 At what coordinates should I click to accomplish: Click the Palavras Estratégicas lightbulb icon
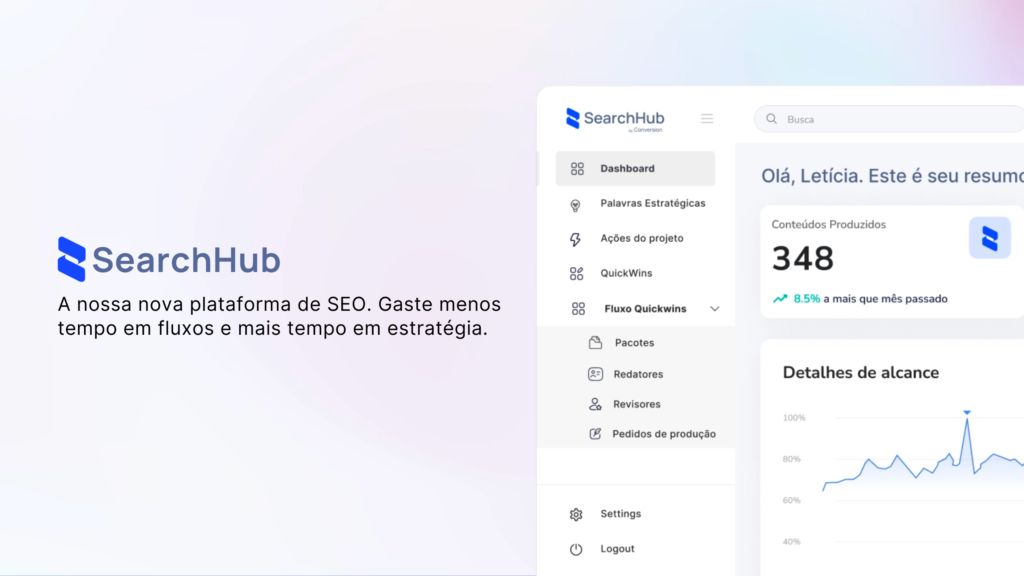coord(577,202)
